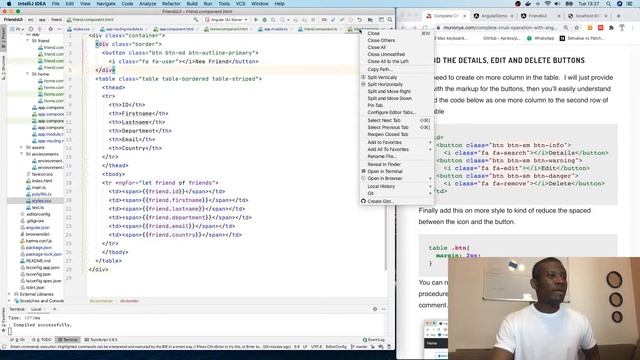
Task: Open the TODO tool window tab
Action: coord(42,340)
